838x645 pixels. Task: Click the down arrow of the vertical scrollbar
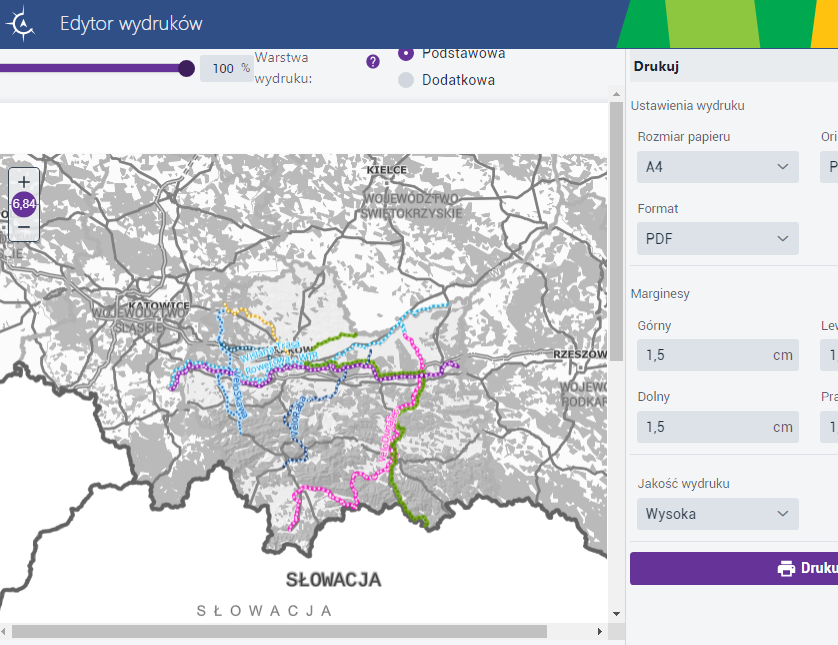[615, 613]
